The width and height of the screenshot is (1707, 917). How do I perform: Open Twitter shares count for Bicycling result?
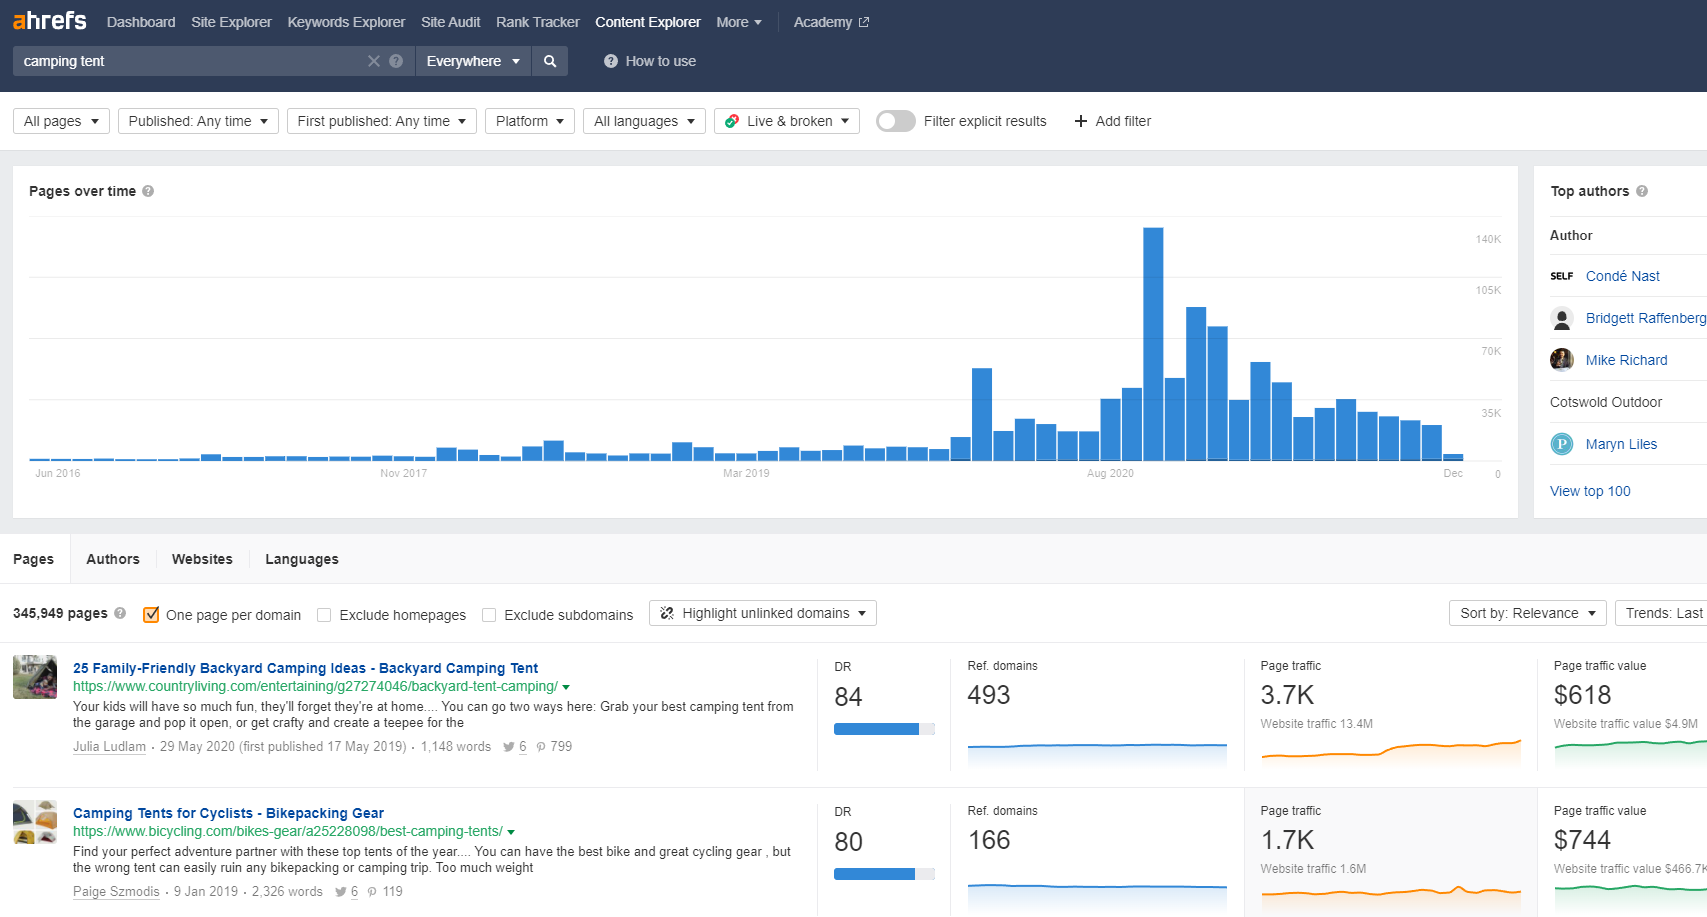(346, 892)
